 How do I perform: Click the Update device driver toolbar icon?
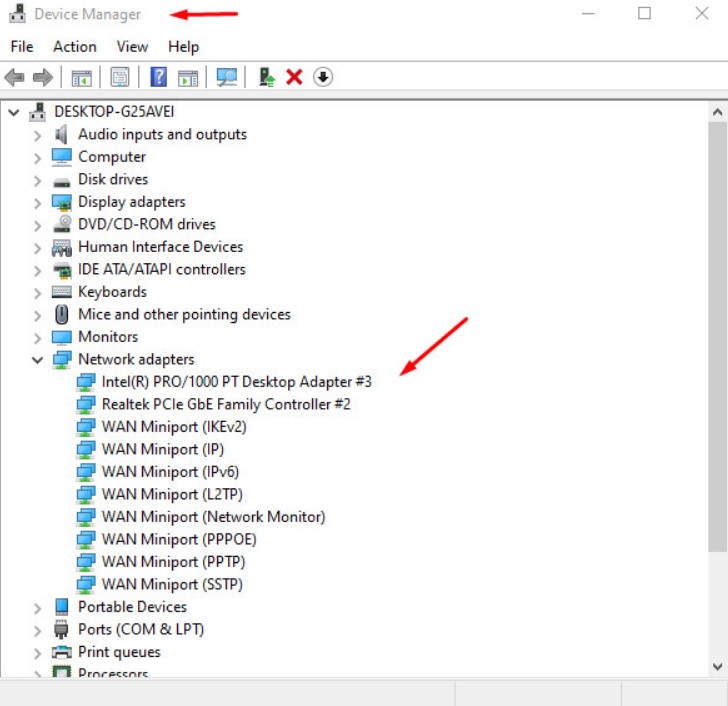pos(266,77)
